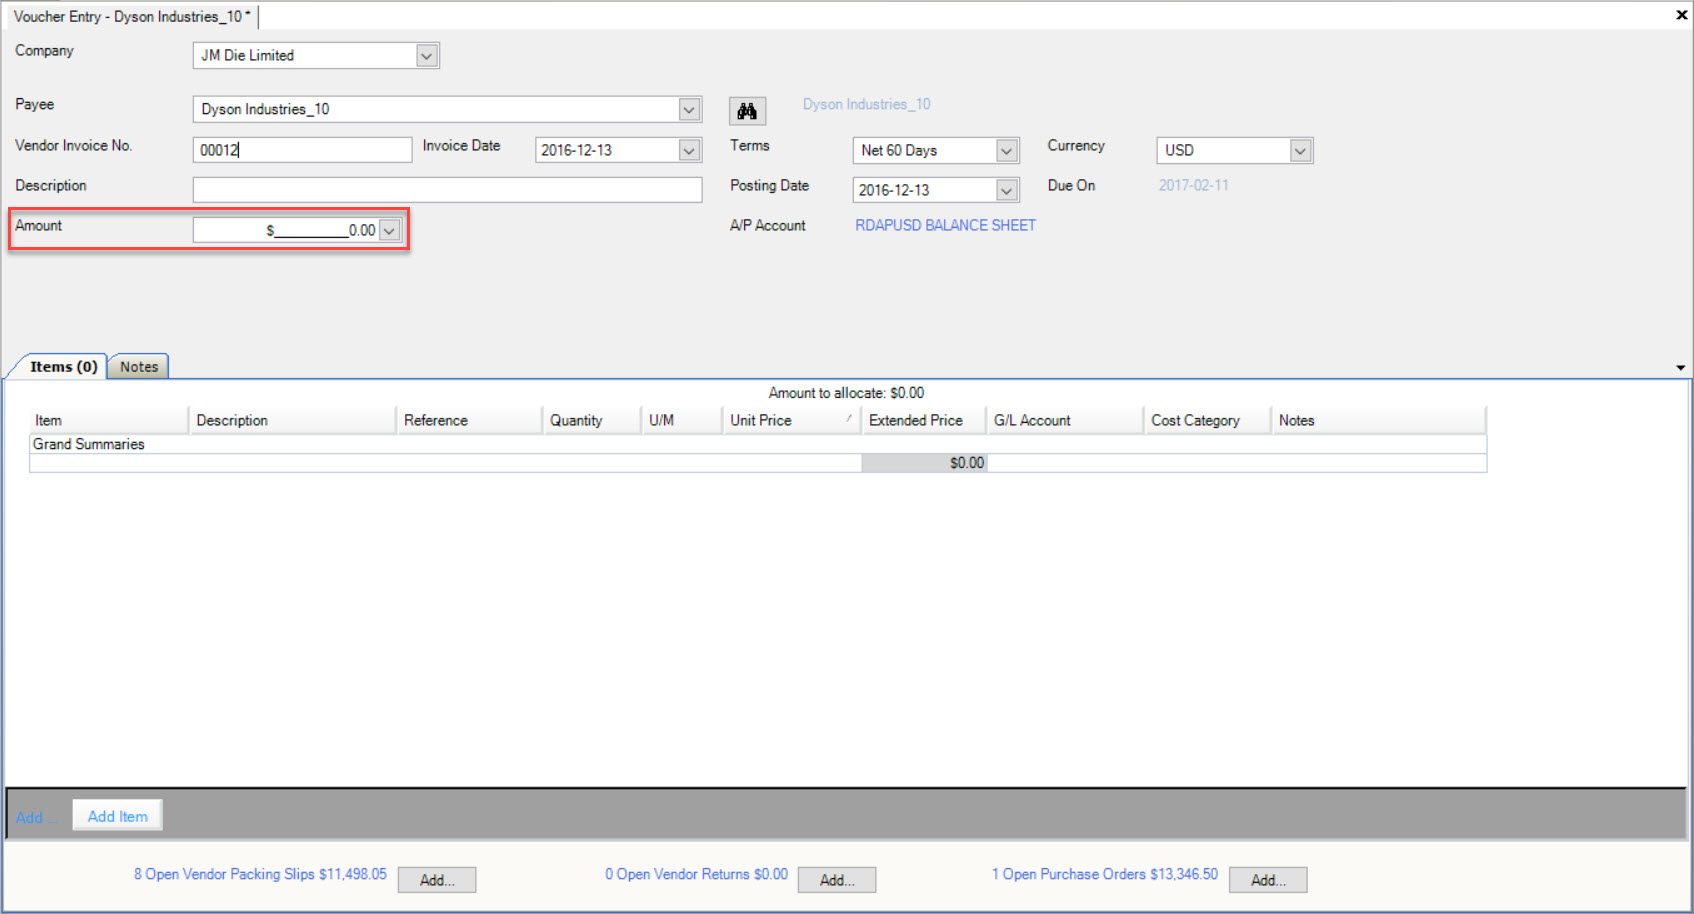This screenshot has width=1694, height=914.
Task: Sort by the Item column header
Action: [109, 420]
